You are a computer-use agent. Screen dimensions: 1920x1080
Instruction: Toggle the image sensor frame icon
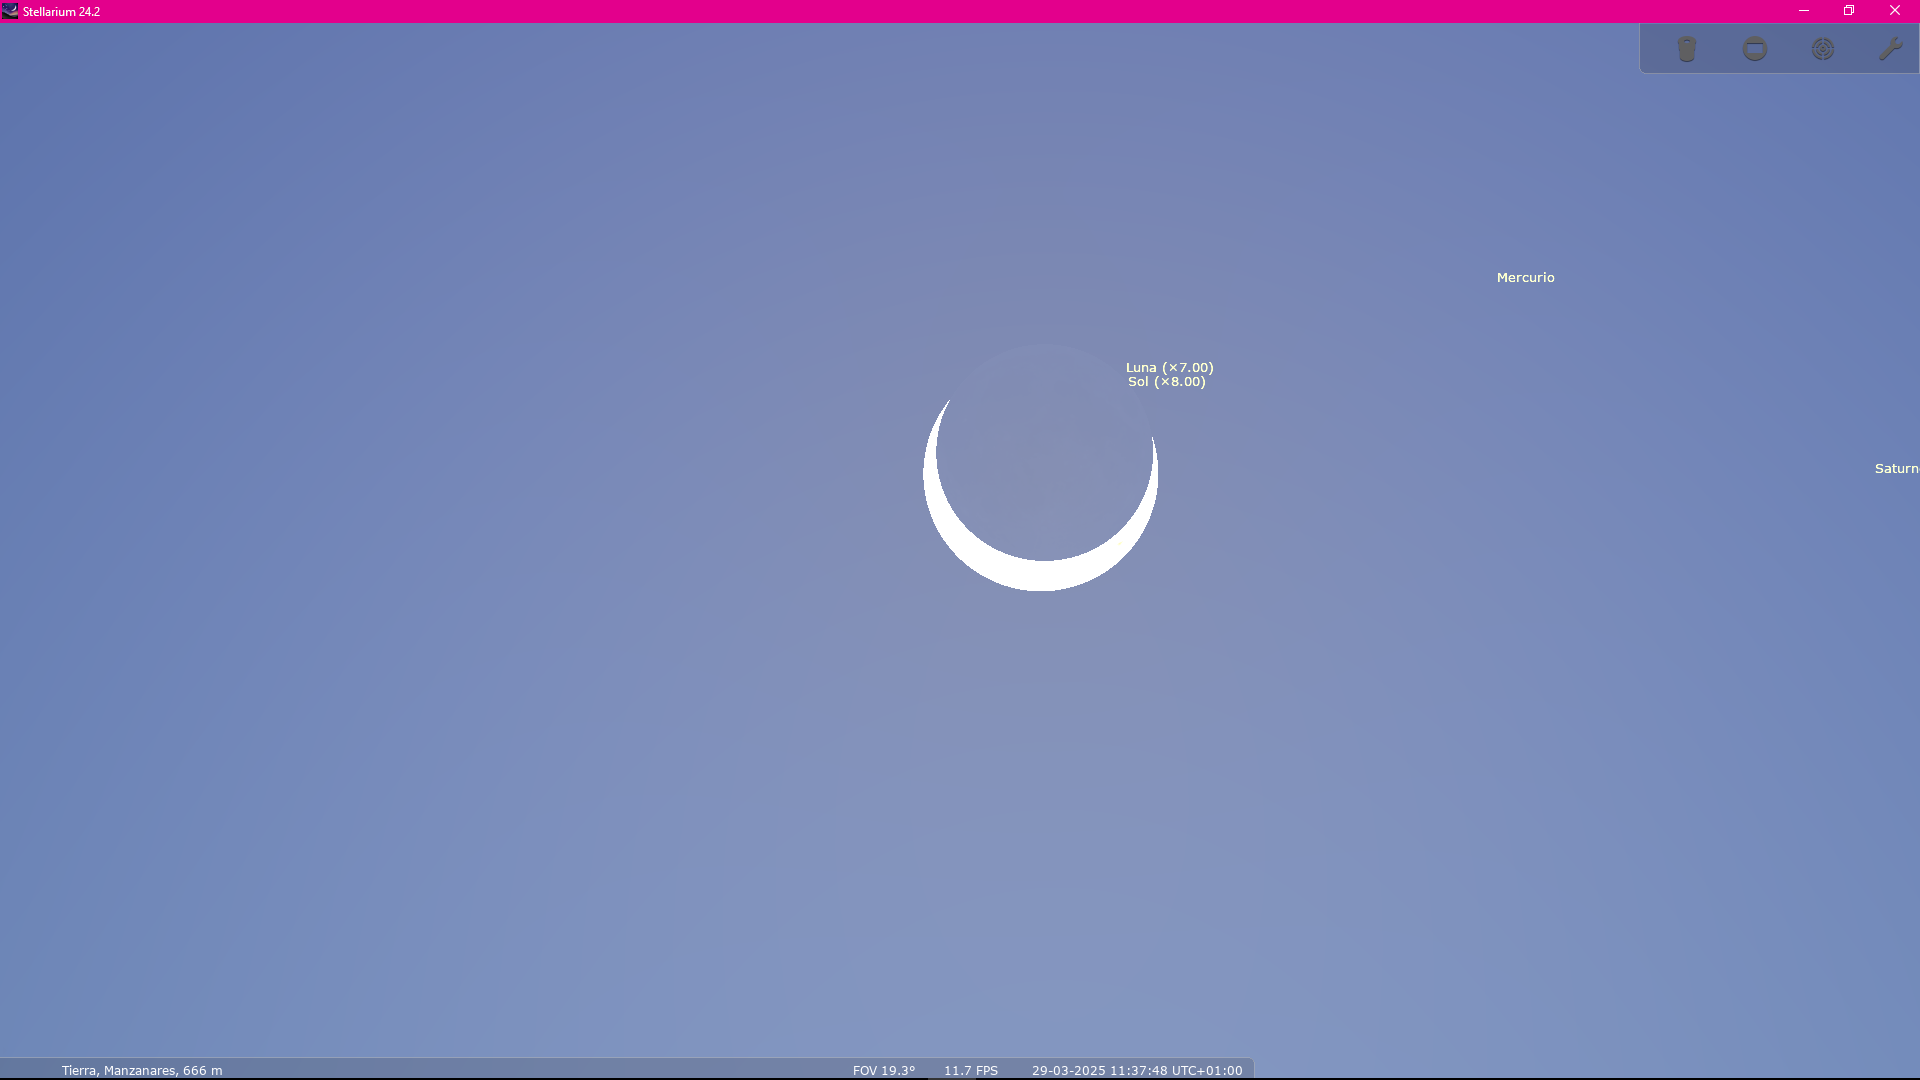1755,49
